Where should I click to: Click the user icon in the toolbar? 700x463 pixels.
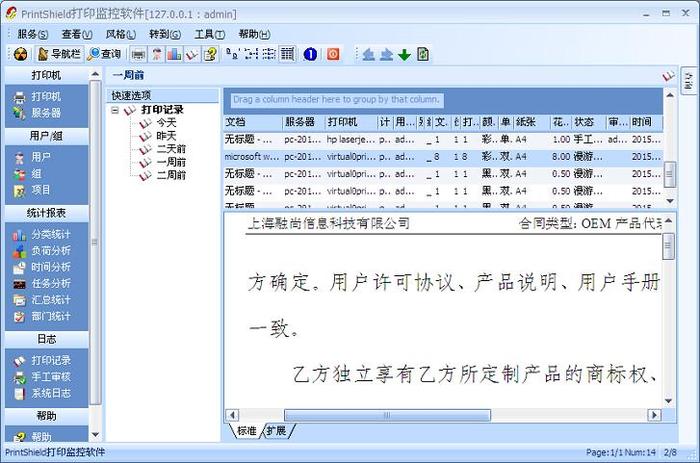pyautogui.click(x=156, y=54)
